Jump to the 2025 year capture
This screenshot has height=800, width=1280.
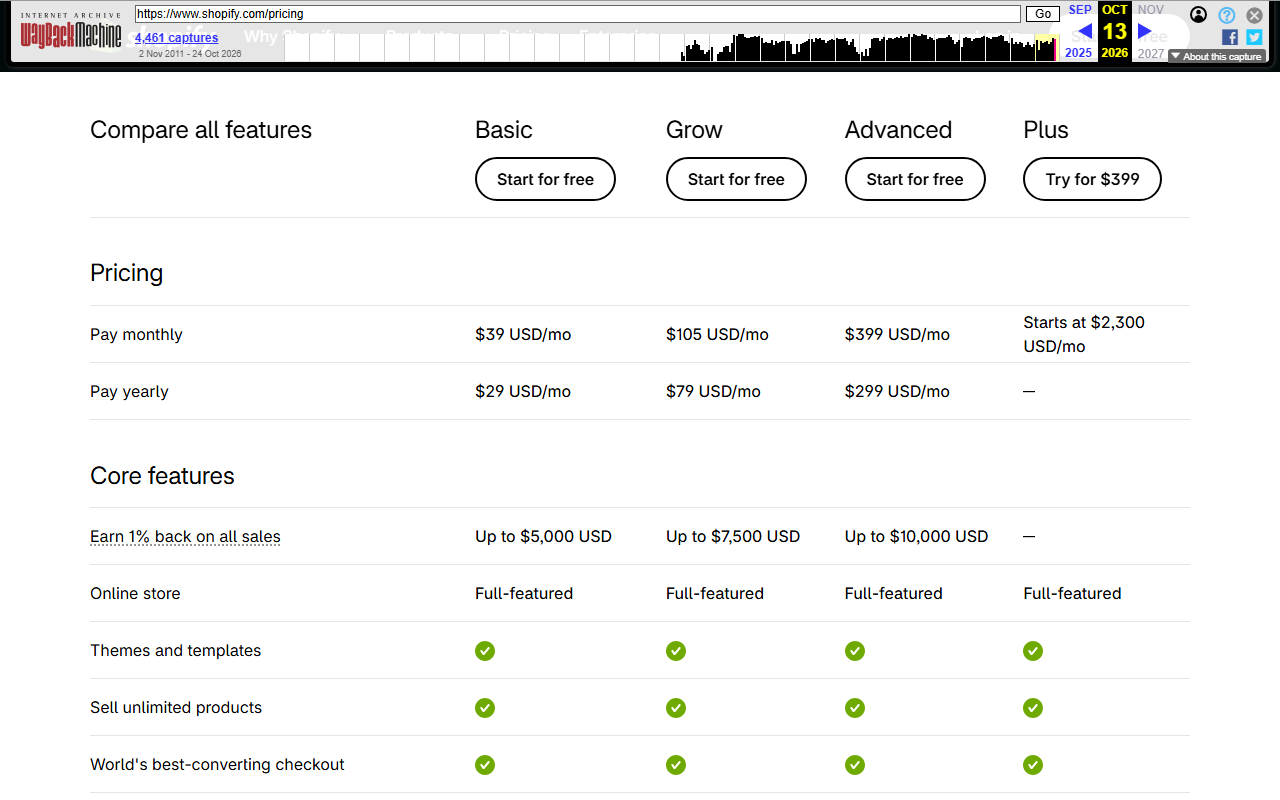tap(1079, 53)
